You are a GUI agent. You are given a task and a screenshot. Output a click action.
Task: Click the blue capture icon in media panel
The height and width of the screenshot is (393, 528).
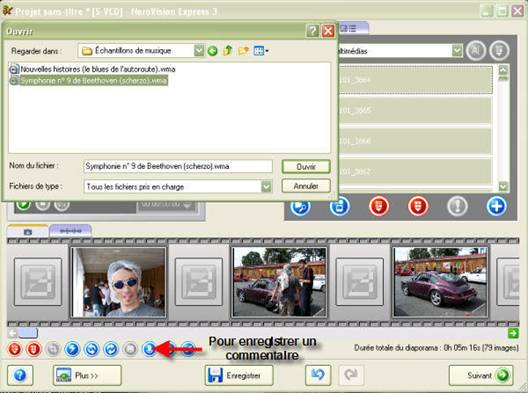coord(339,206)
